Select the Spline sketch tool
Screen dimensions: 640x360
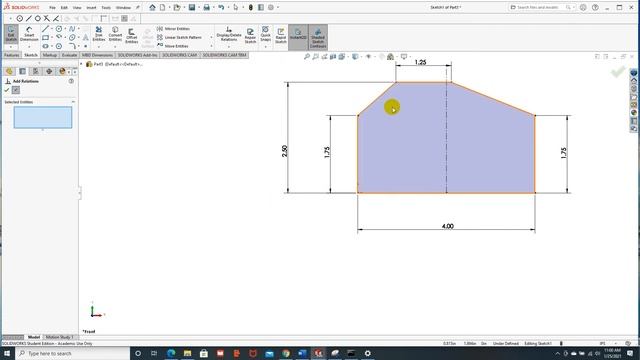72,29
